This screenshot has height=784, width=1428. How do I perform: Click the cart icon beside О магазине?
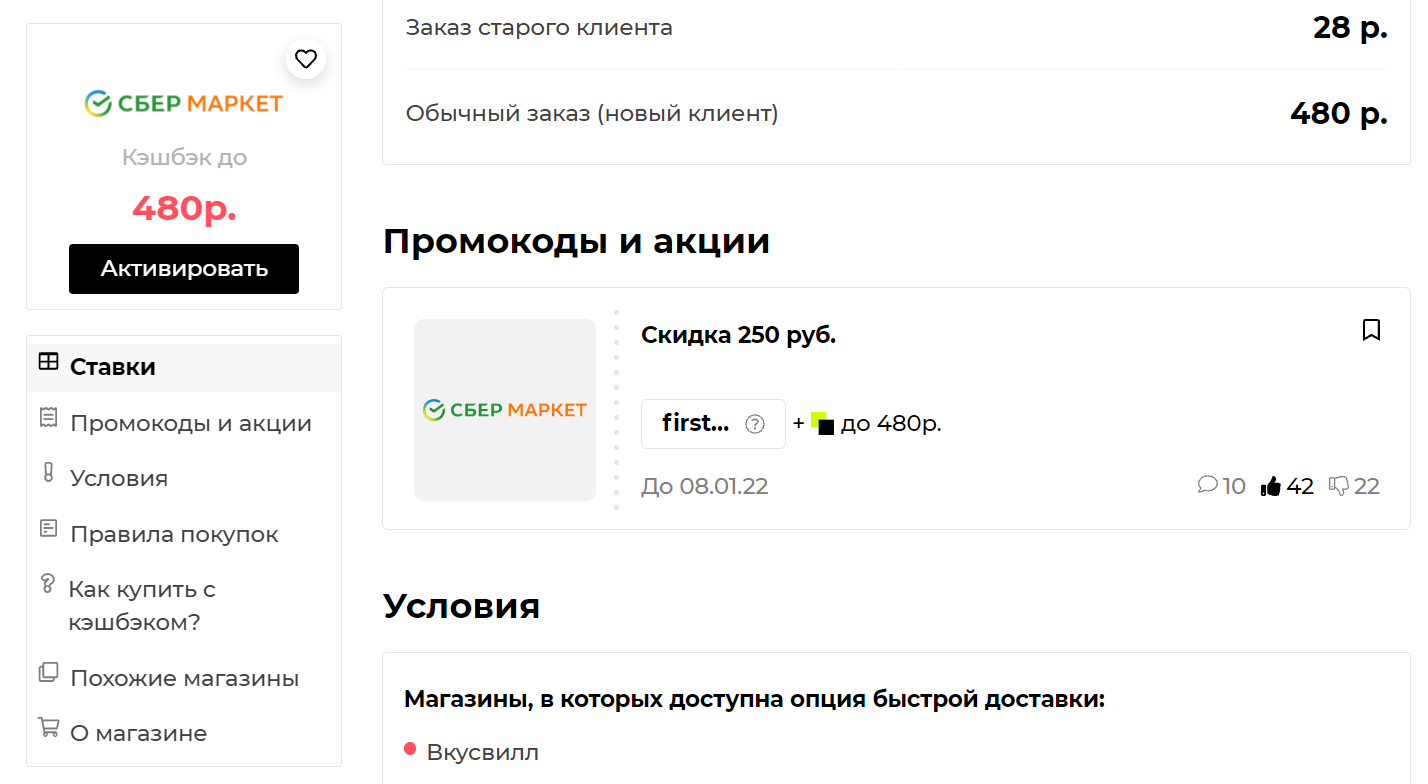(x=48, y=727)
